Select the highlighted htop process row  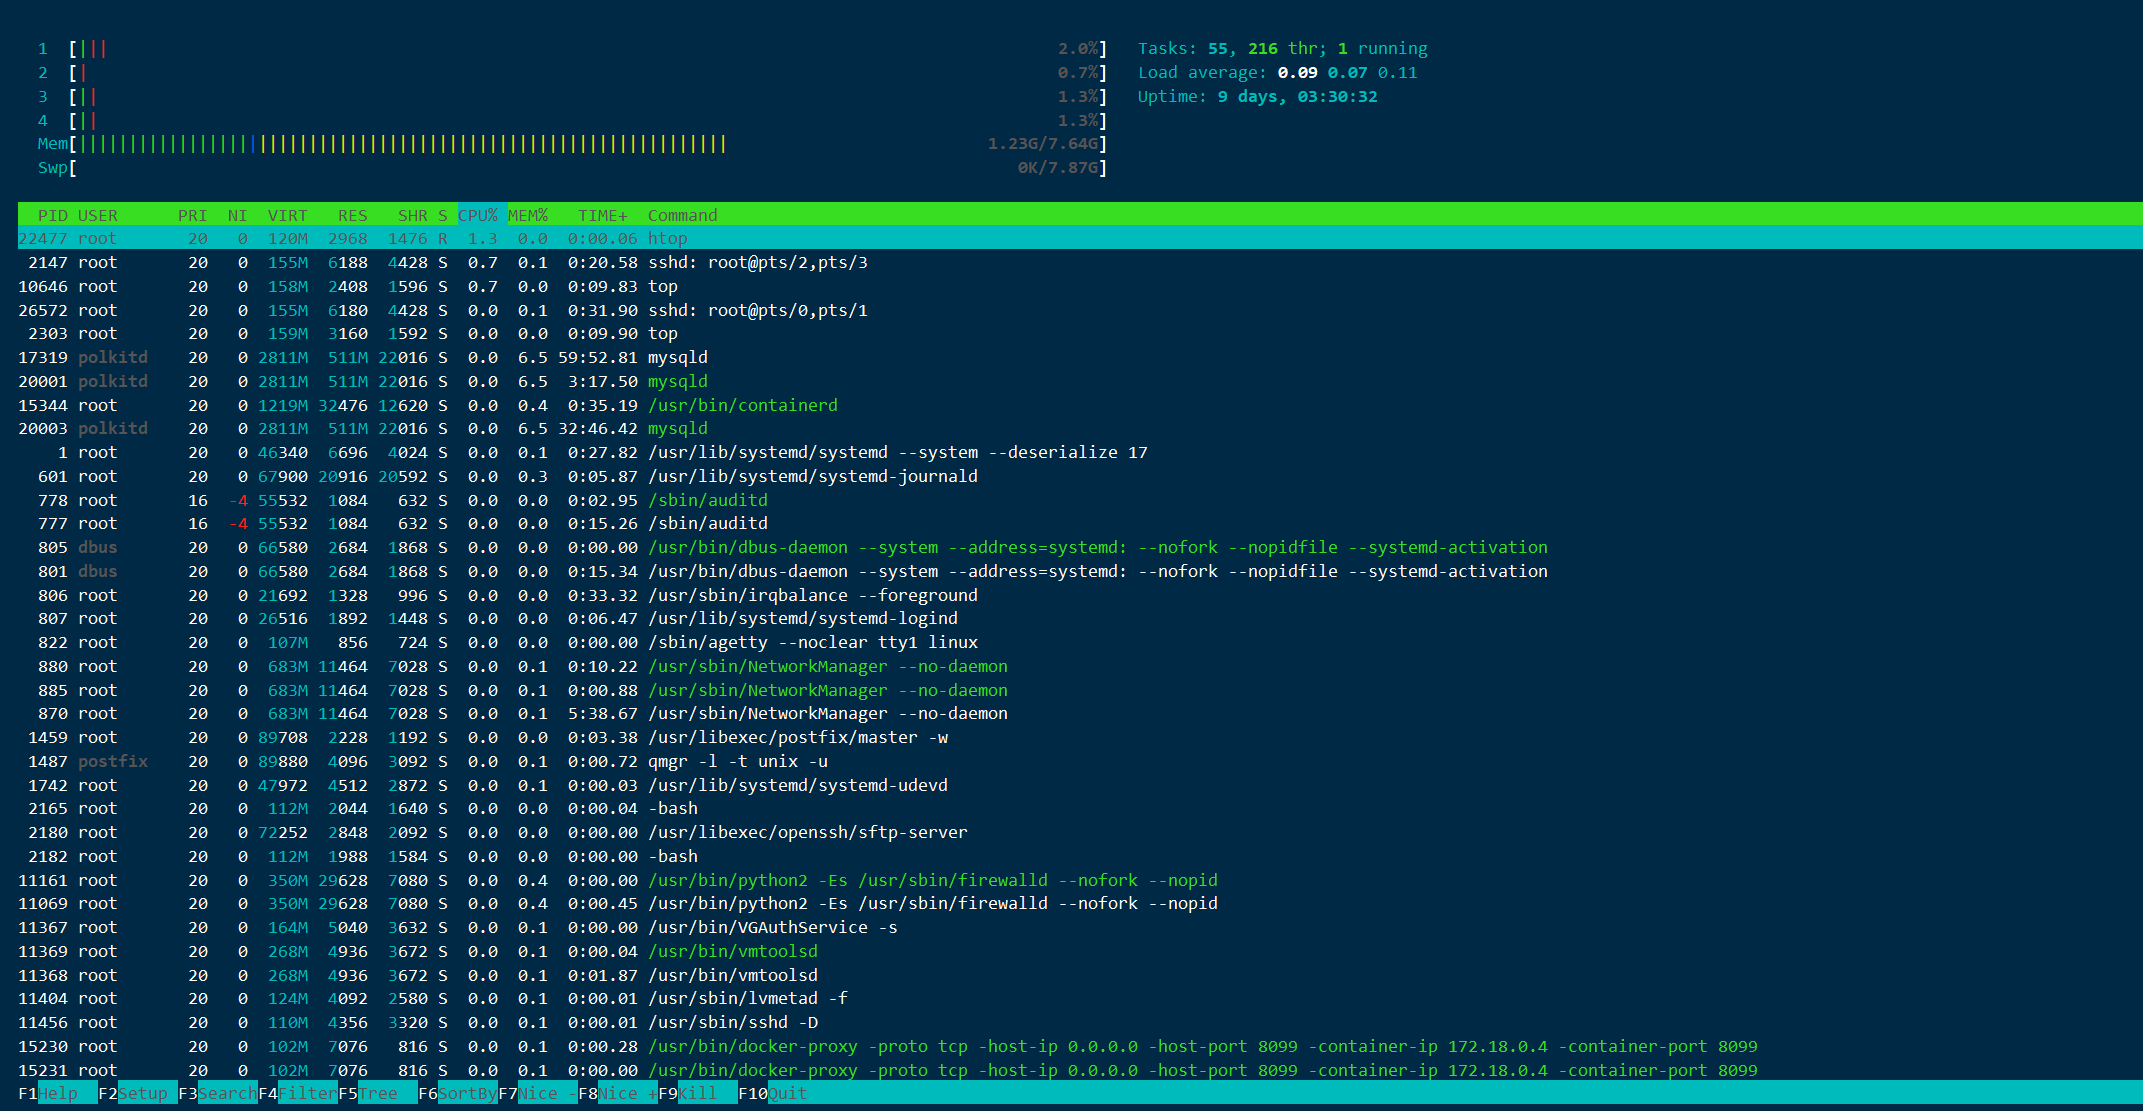(x=1080, y=238)
